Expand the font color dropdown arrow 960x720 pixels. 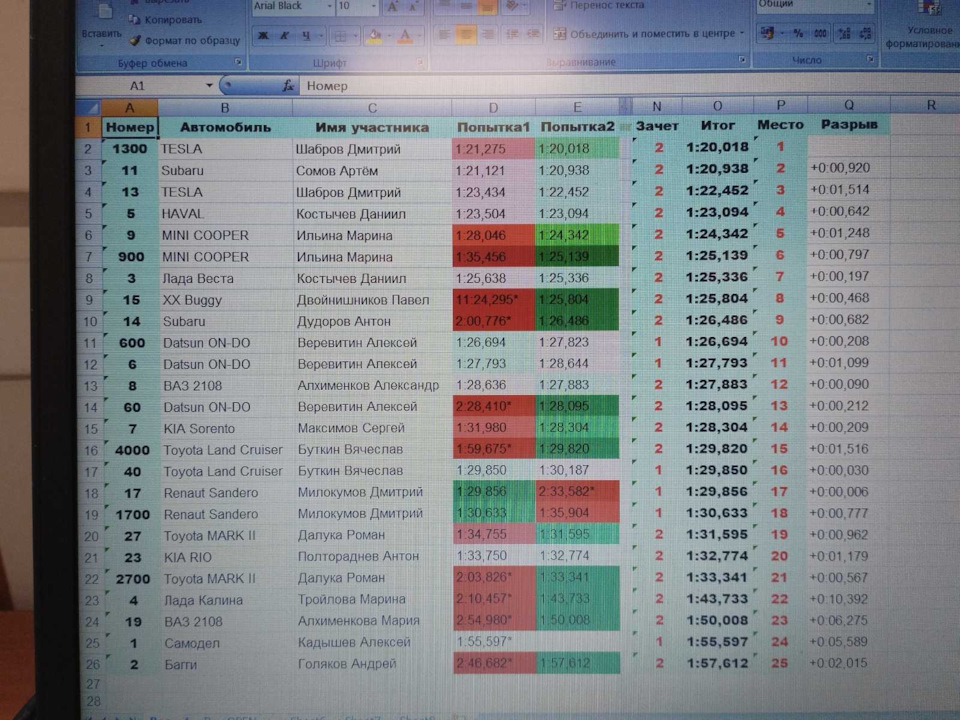pyautogui.click(x=419, y=37)
